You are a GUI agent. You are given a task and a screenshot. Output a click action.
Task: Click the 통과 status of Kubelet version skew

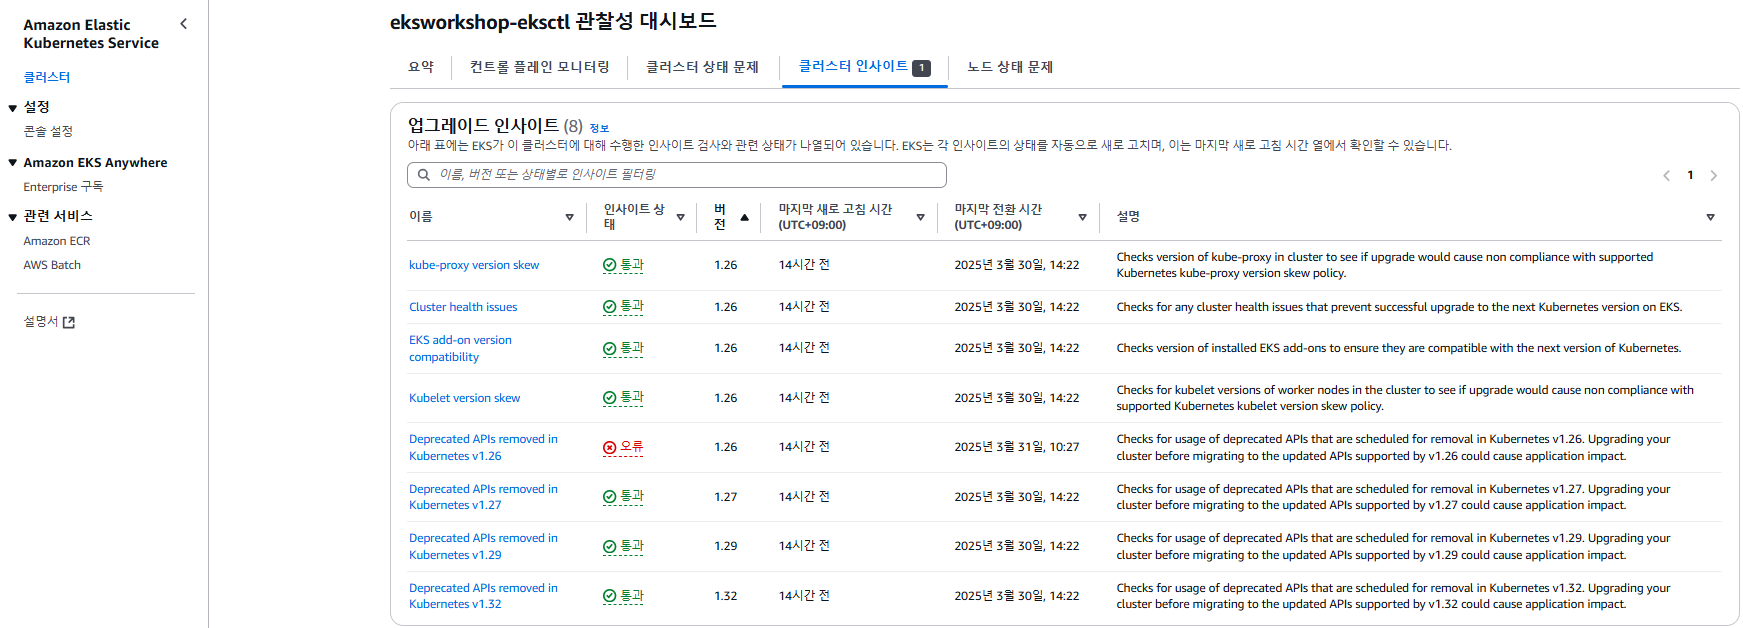(623, 398)
